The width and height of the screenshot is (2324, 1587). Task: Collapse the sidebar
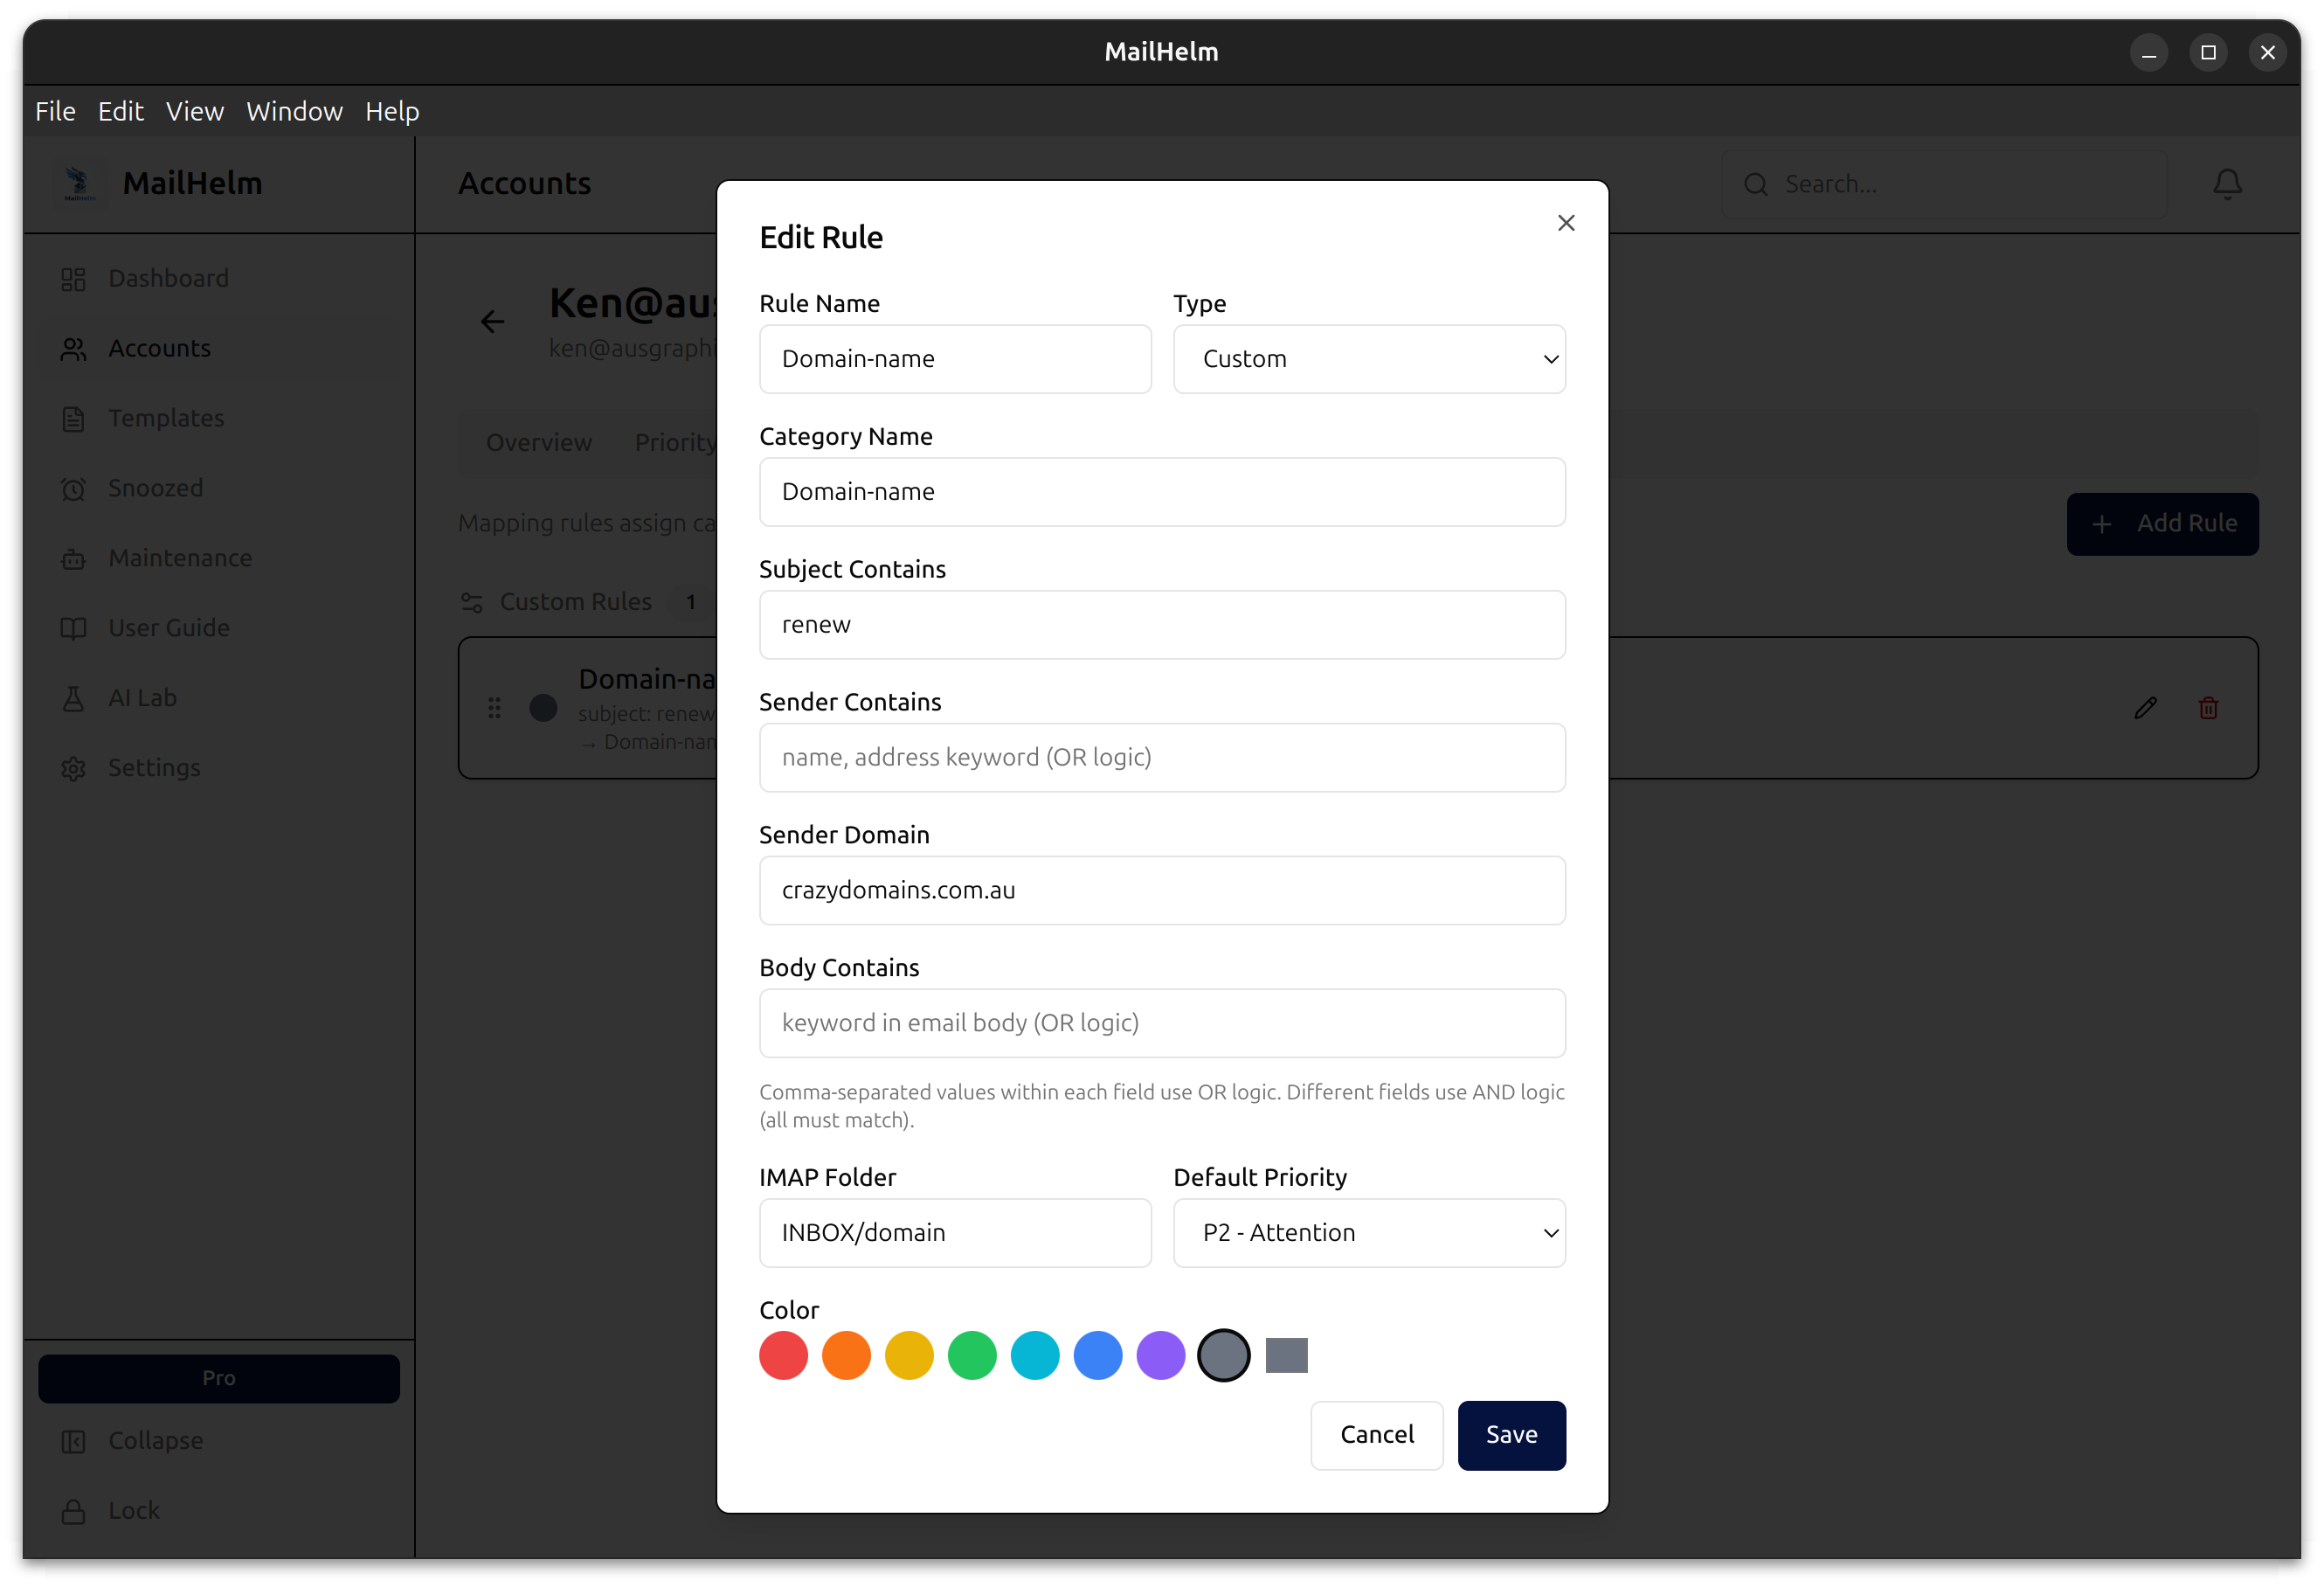(155, 1440)
